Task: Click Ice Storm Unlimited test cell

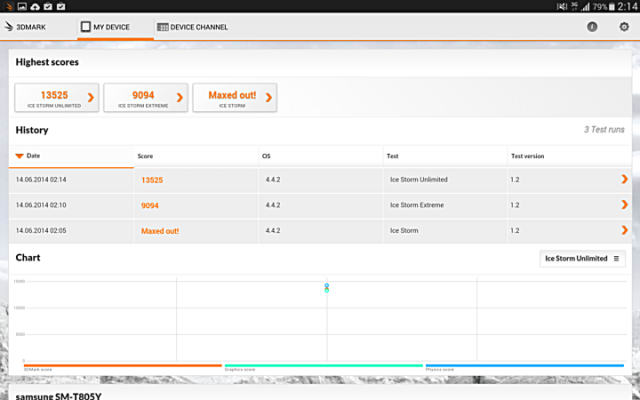Action: point(419,180)
